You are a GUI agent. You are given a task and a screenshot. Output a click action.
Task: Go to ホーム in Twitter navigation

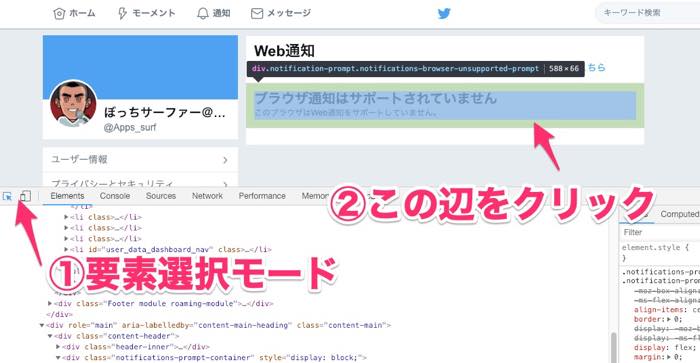[74, 13]
